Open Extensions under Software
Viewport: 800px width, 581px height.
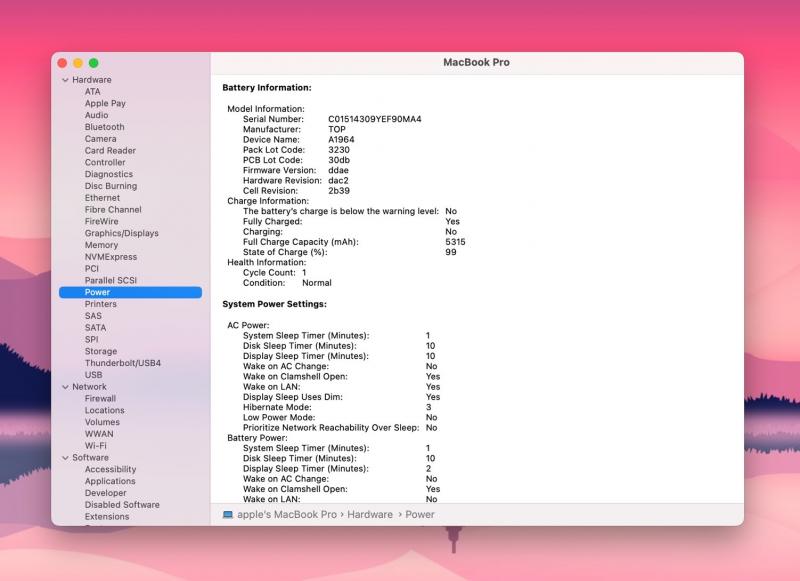click(x=107, y=516)
